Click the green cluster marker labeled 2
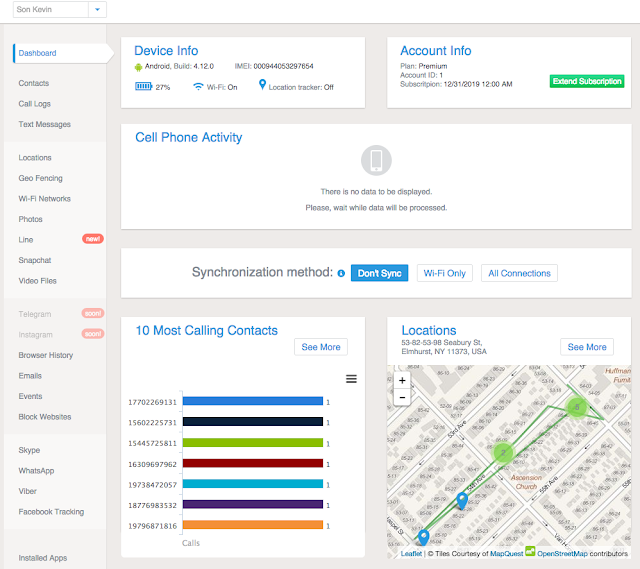The width and height of the screenshot is (640, 569). [503, 452]
